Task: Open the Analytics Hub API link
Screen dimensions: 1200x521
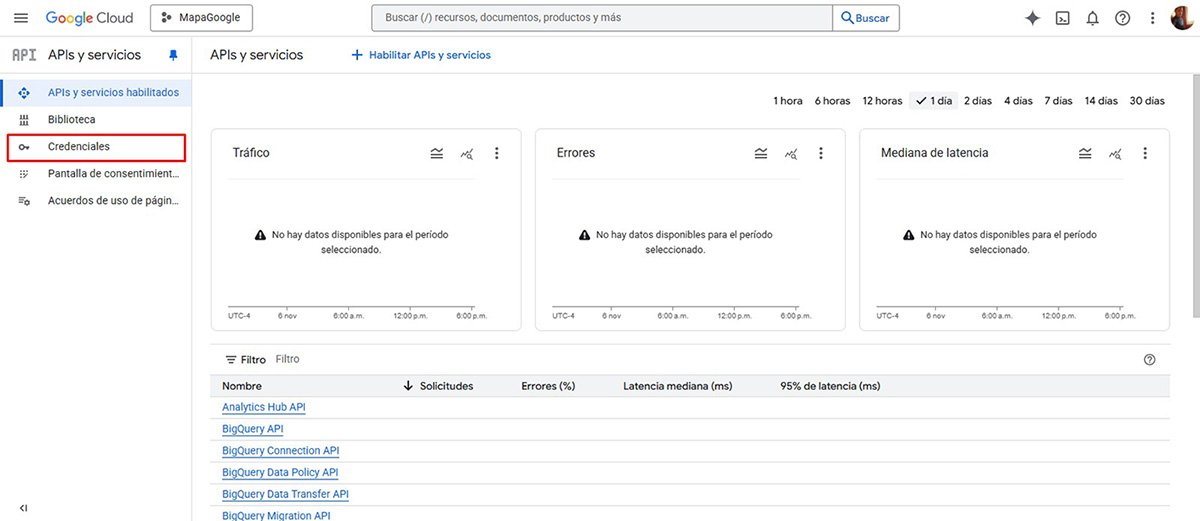Action: point(264,407)
